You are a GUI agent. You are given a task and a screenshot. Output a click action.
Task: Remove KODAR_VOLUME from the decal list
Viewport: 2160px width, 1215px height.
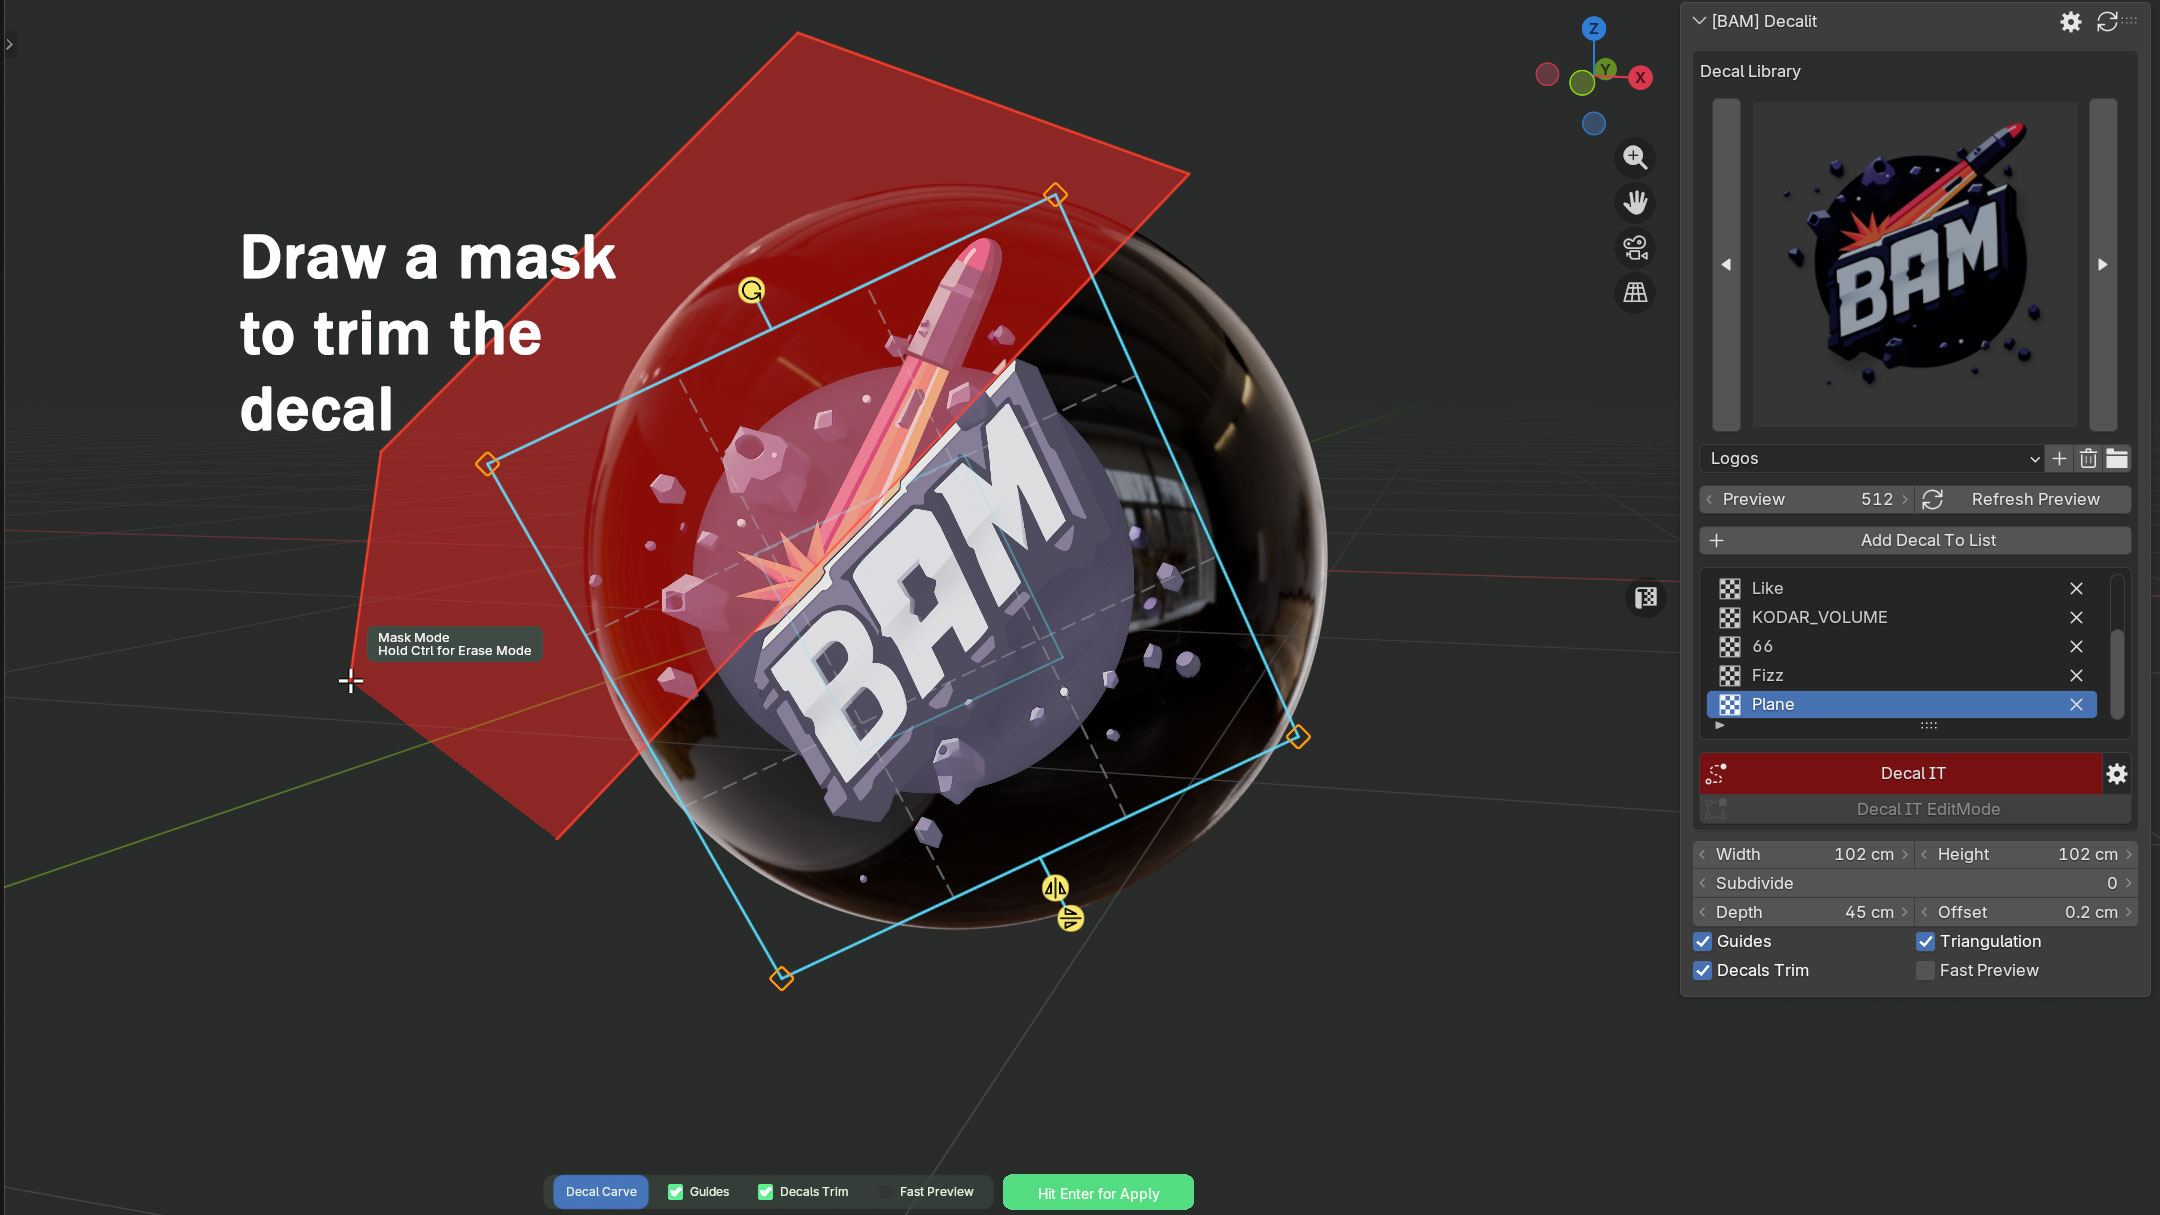point(2076,618)
